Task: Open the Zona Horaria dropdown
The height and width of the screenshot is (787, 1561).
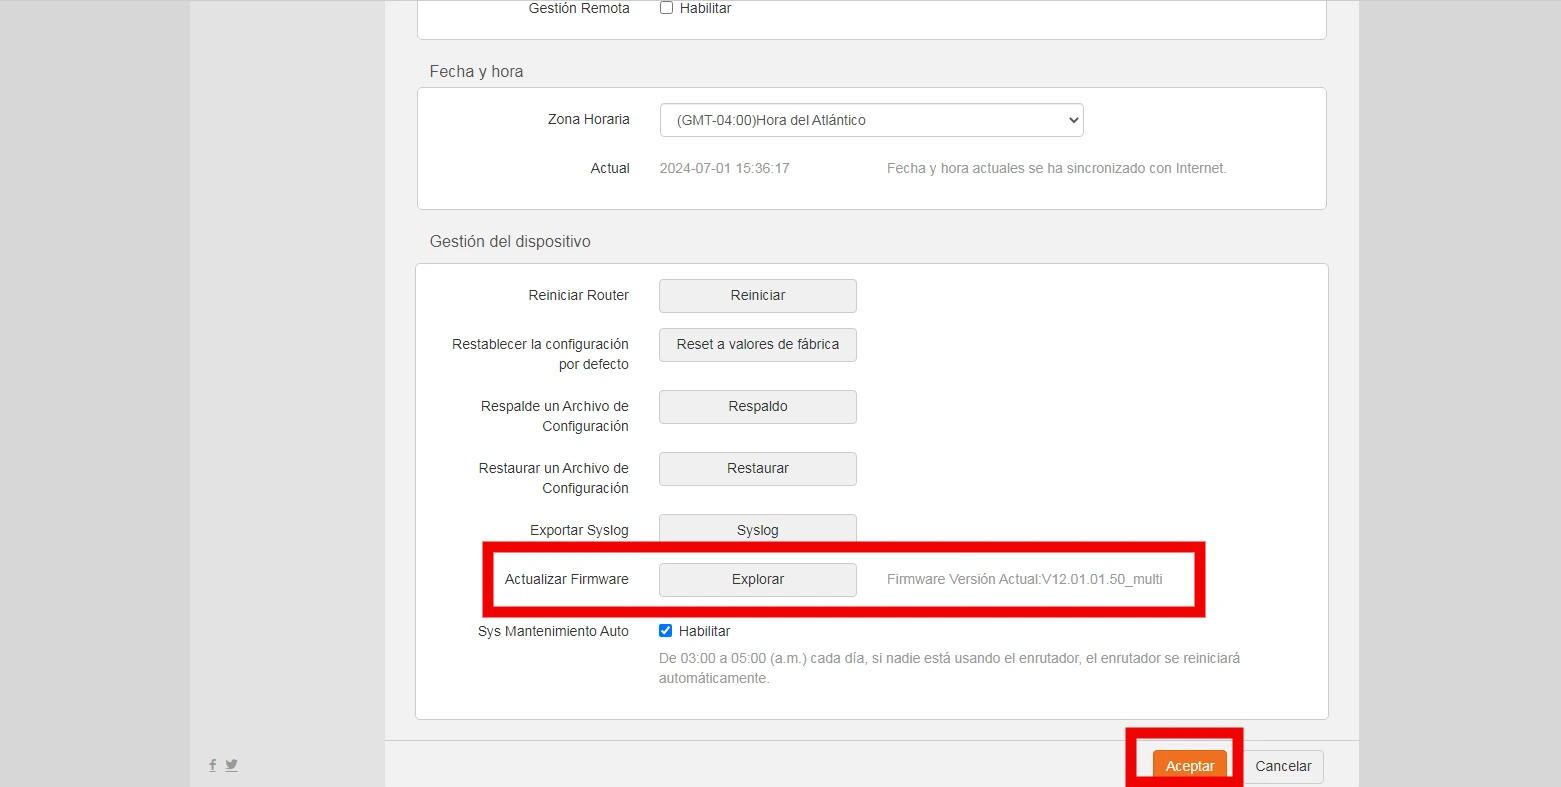Action: 870,119
